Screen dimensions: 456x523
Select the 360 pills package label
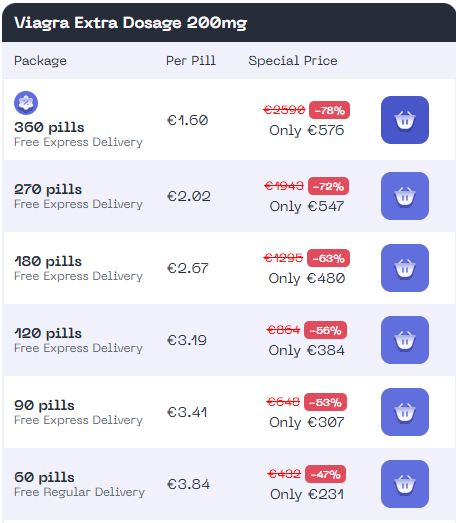[49, 127]
